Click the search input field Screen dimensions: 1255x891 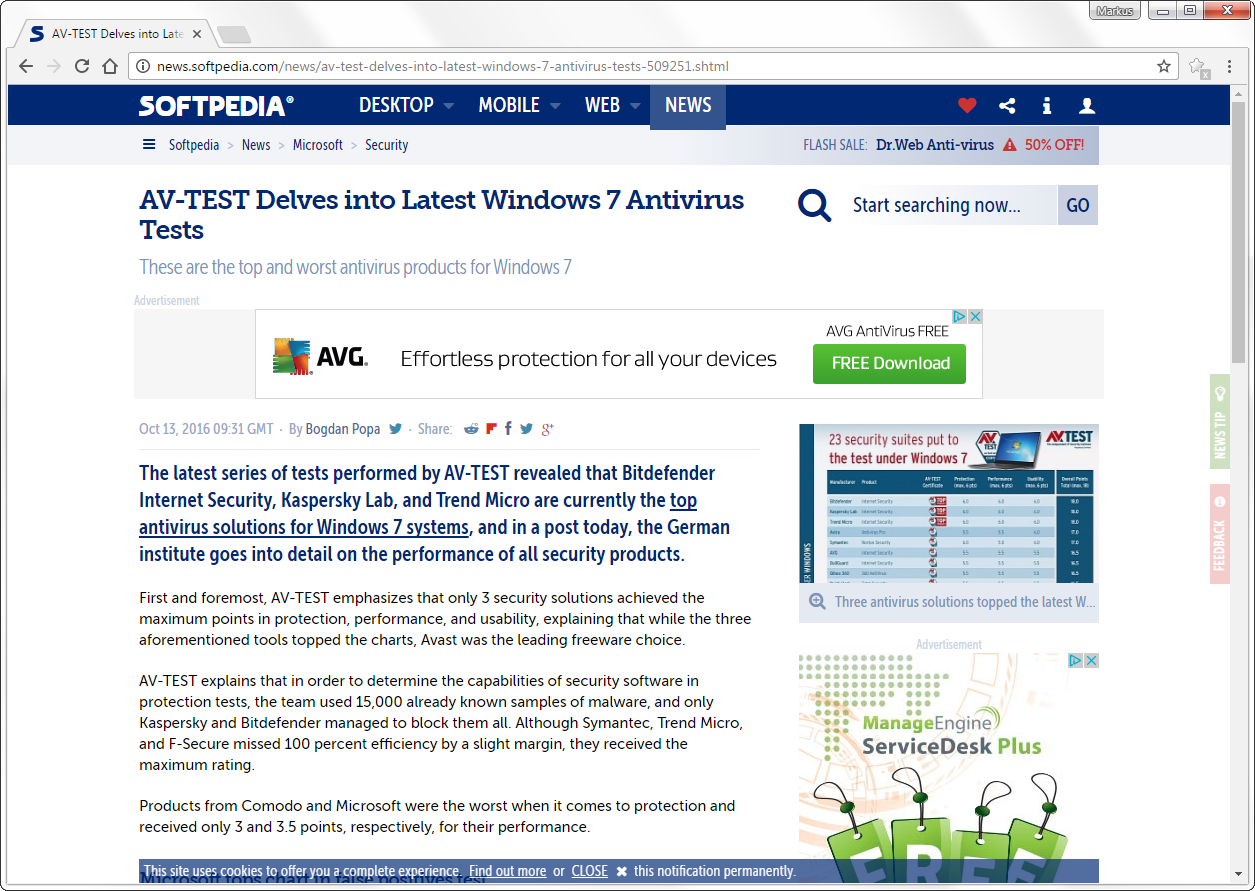[x=950, y=205]
